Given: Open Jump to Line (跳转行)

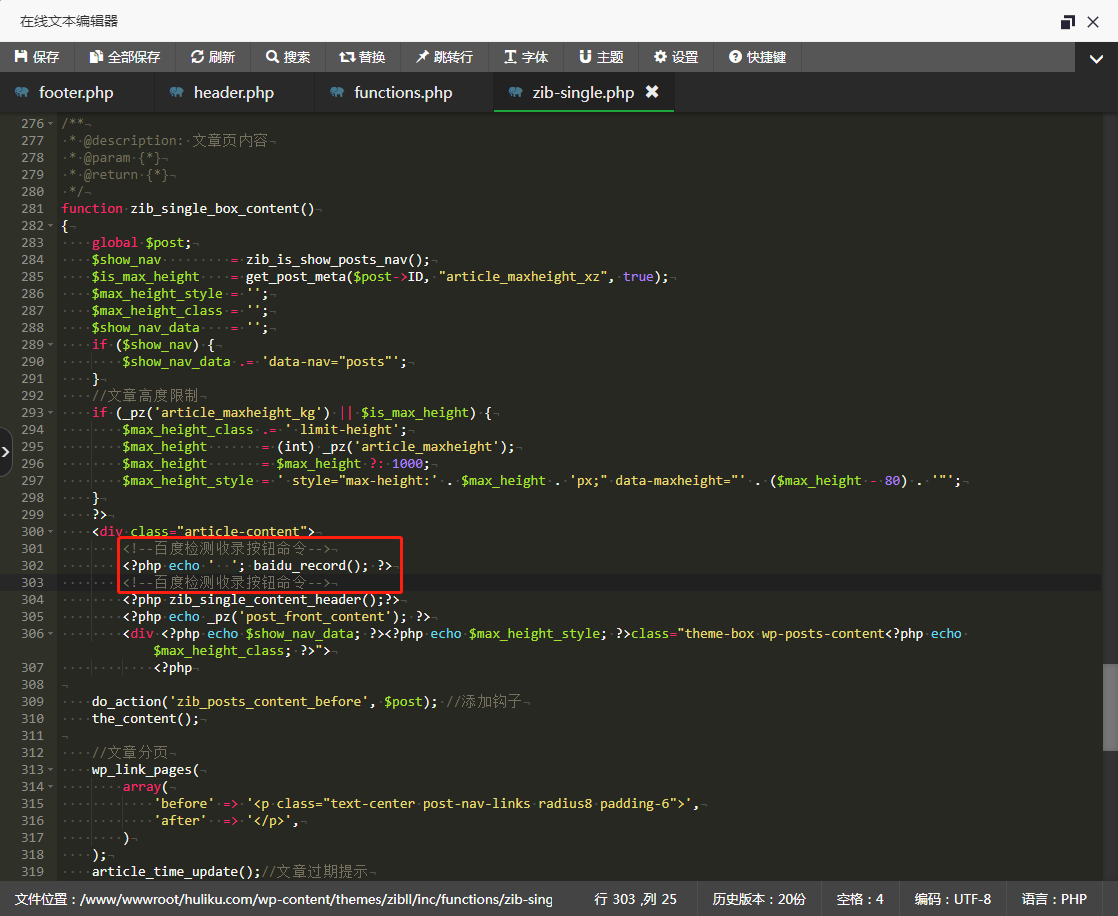Looking at the screenshot, I should pyautogui.click(x=444, y=57).
